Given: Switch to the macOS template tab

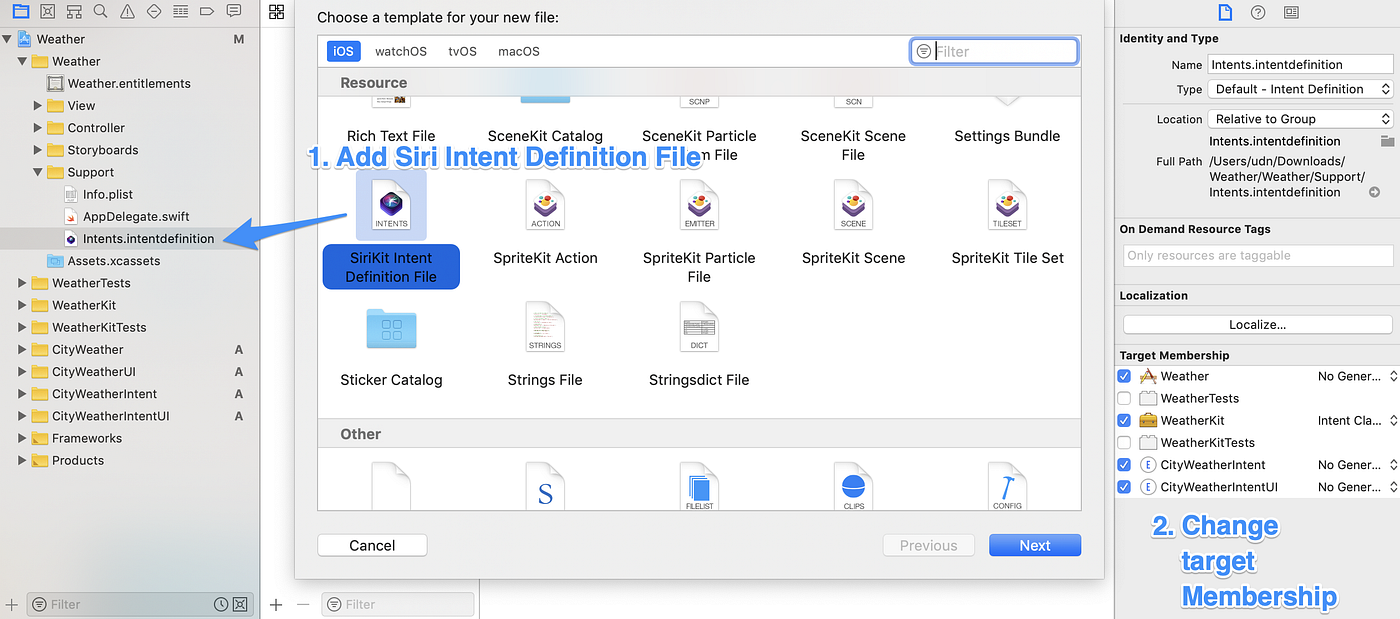Looking at the screenshot, I should click(518, 51).
